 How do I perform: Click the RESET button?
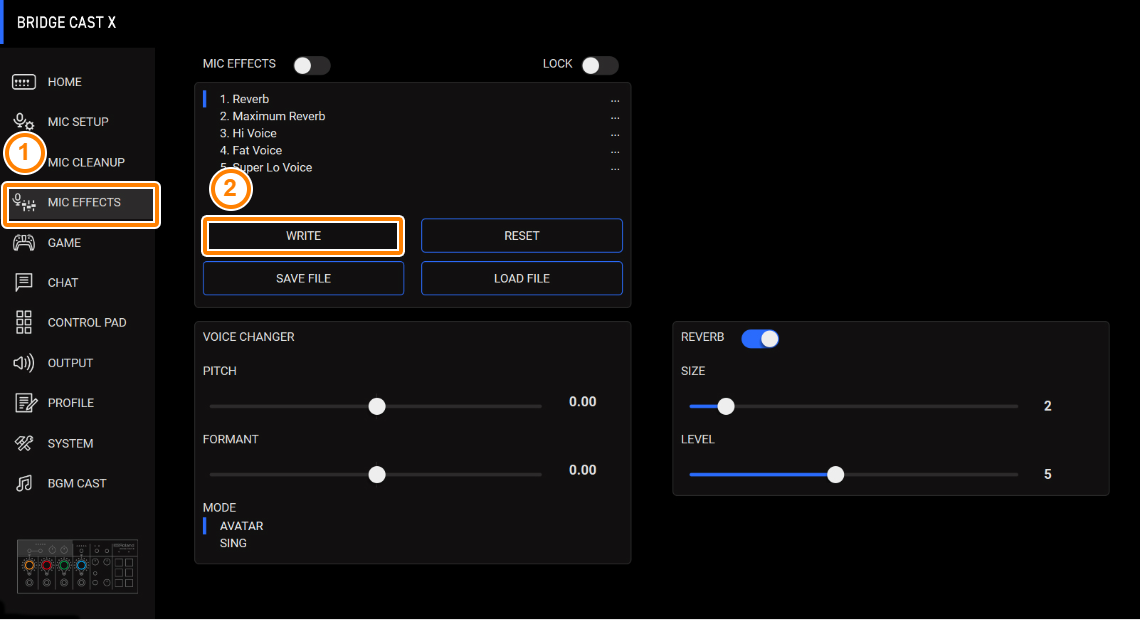coord(521,236)
